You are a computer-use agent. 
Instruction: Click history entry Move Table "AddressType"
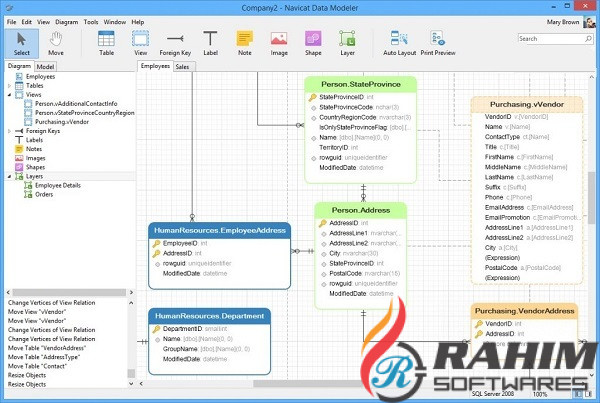click(x=44, y=357)
